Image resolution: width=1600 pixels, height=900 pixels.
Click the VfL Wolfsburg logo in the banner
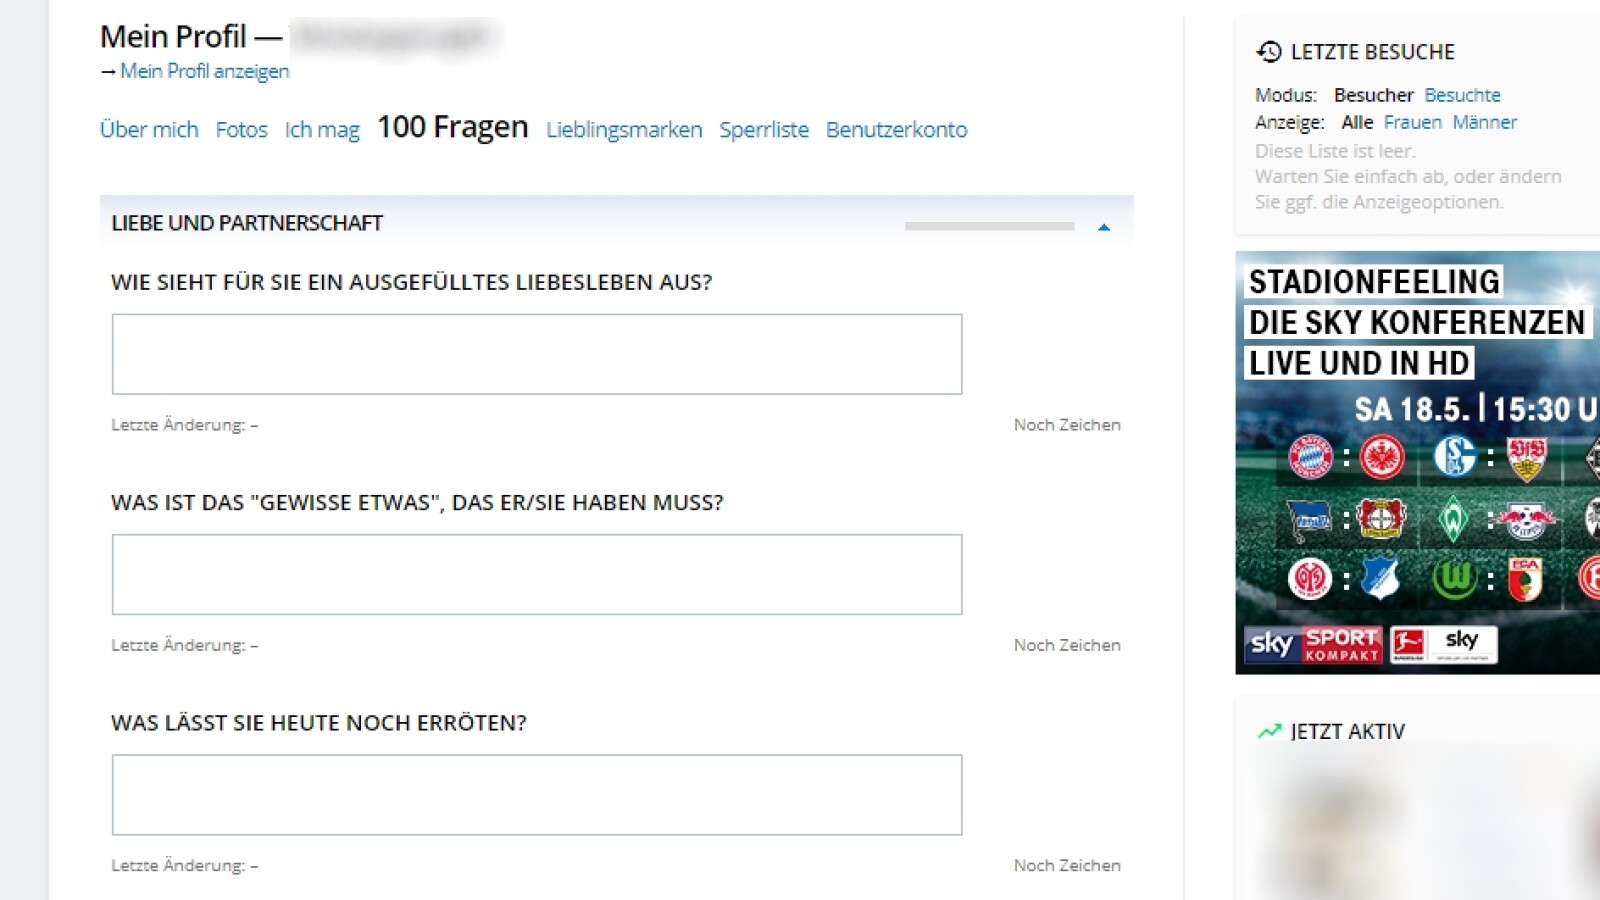[x=1455, y=577]
